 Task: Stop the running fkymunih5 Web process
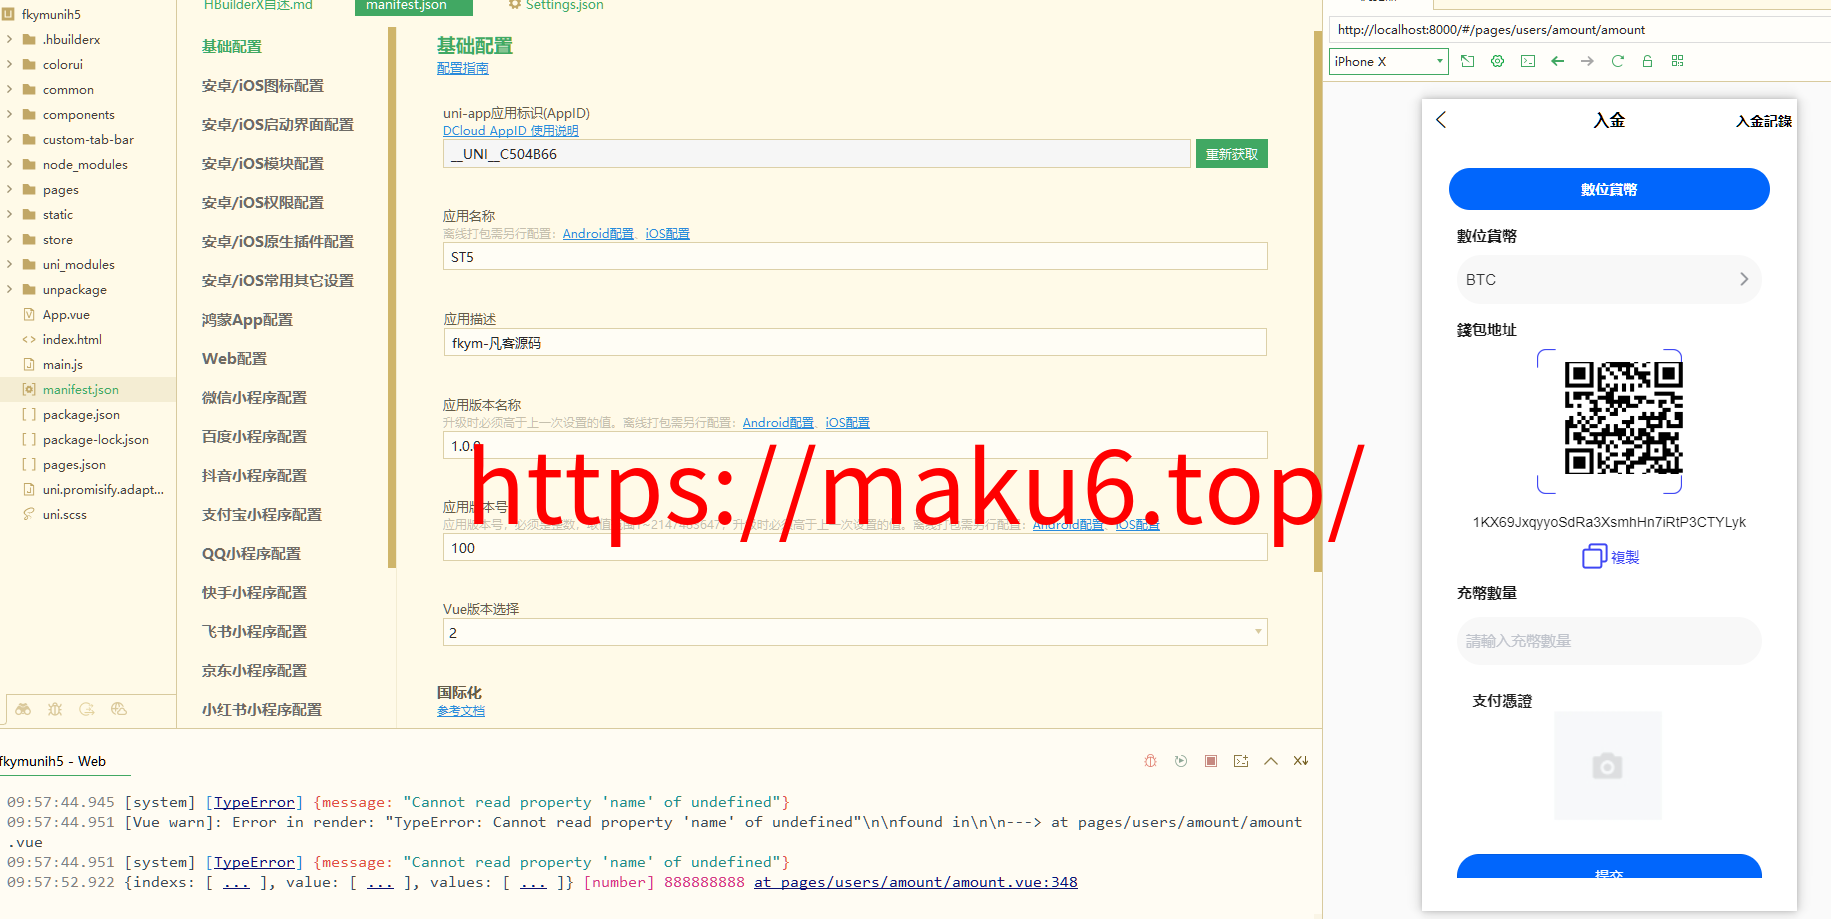(x=1211, y=761)
